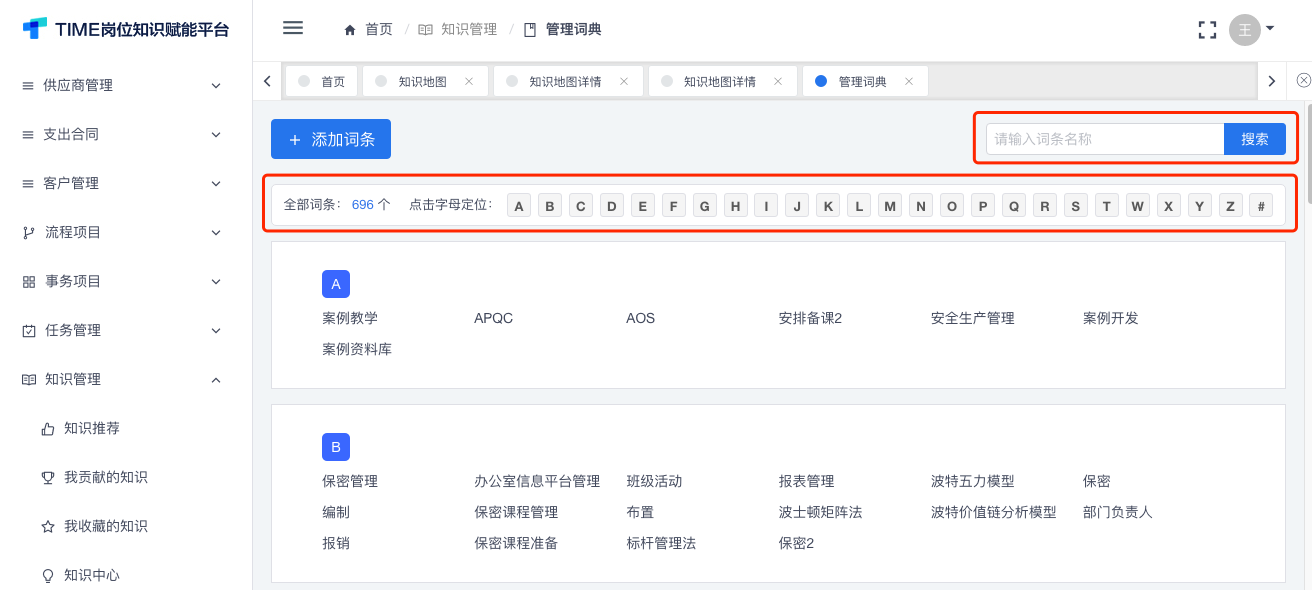Expand 支出合同 menu chevron
The width and height of the screenshot is (1312, 590).
point(216,134)
